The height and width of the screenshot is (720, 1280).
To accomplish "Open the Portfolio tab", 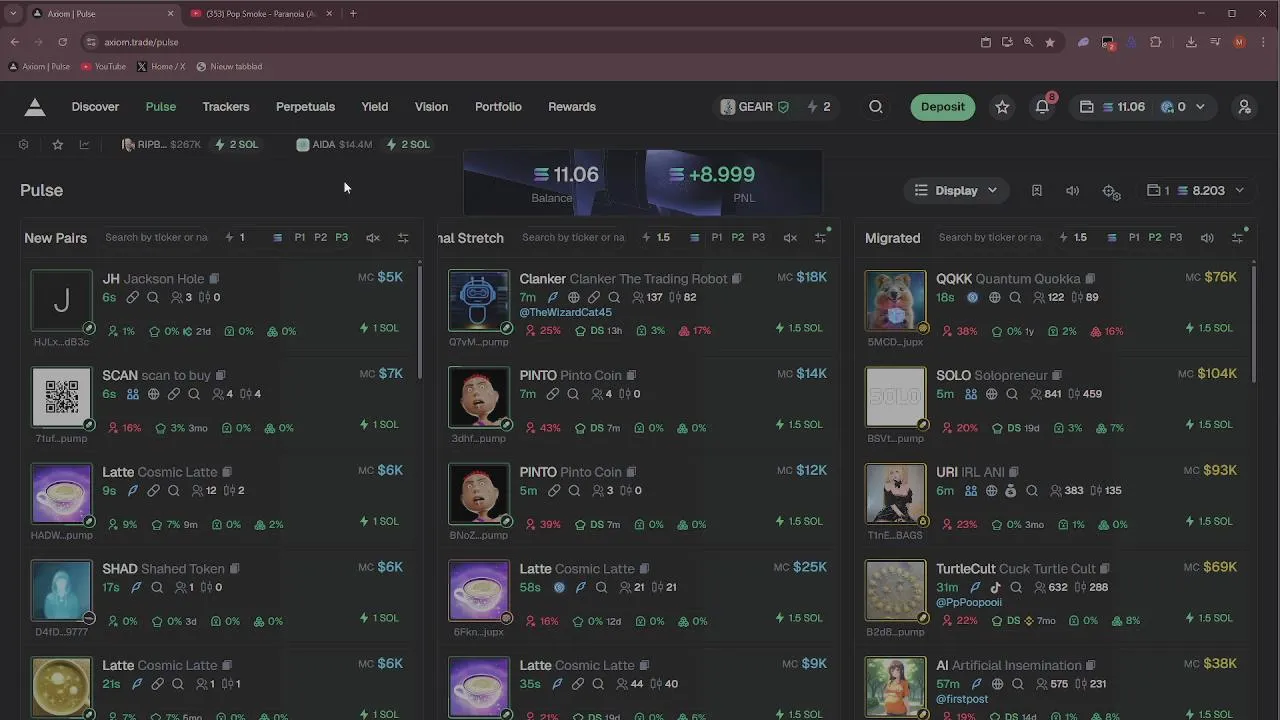I will click(498, 107).
